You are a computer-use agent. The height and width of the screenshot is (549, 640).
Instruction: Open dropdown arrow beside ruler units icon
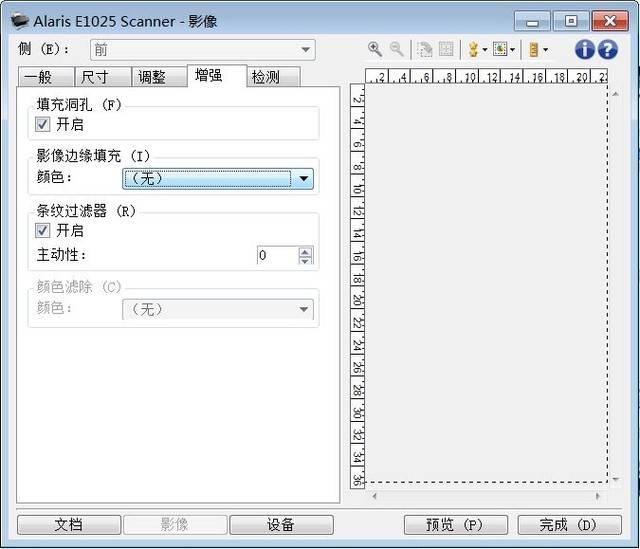[546, 50]
